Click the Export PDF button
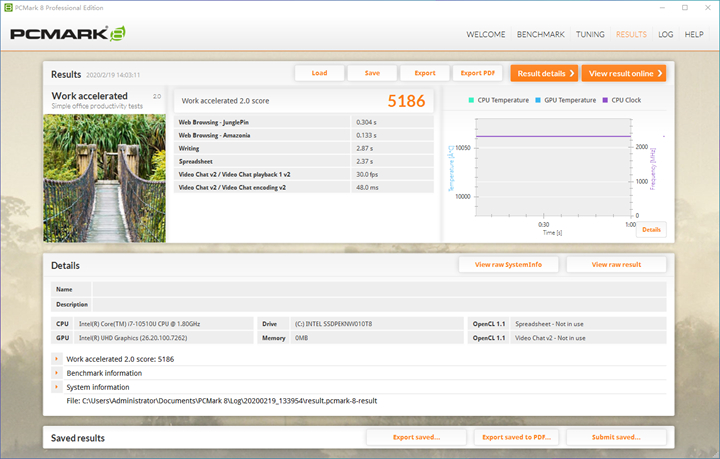The image size is (720, 459). click(477, 73)
